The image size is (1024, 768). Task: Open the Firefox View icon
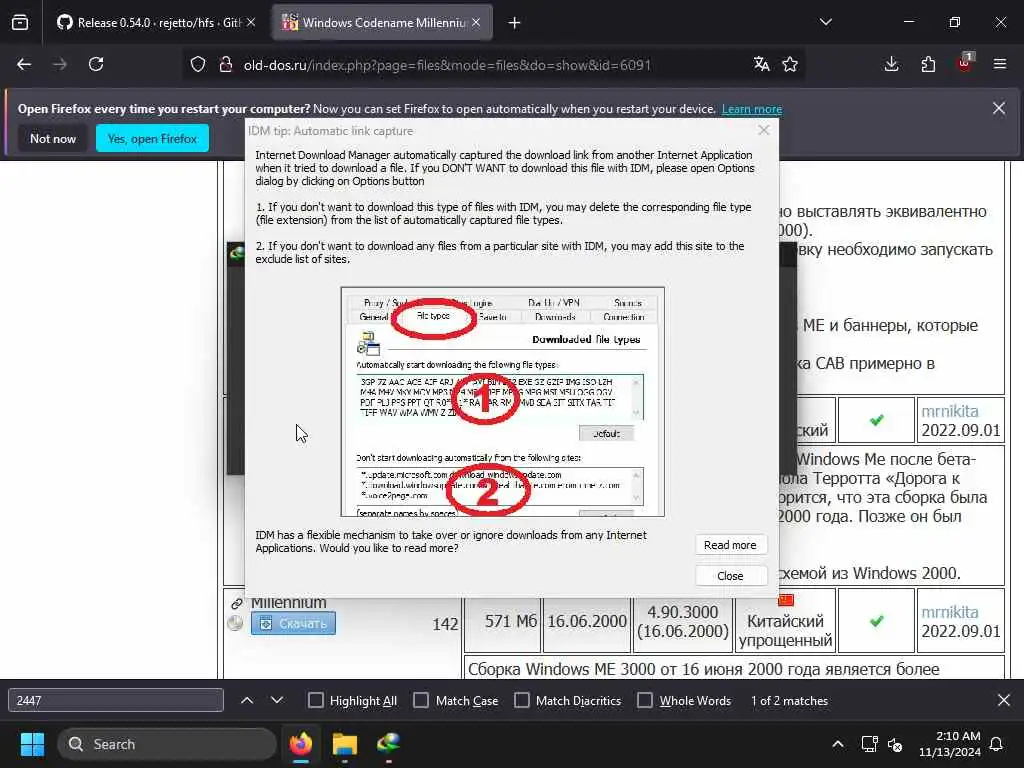point(20,23)
